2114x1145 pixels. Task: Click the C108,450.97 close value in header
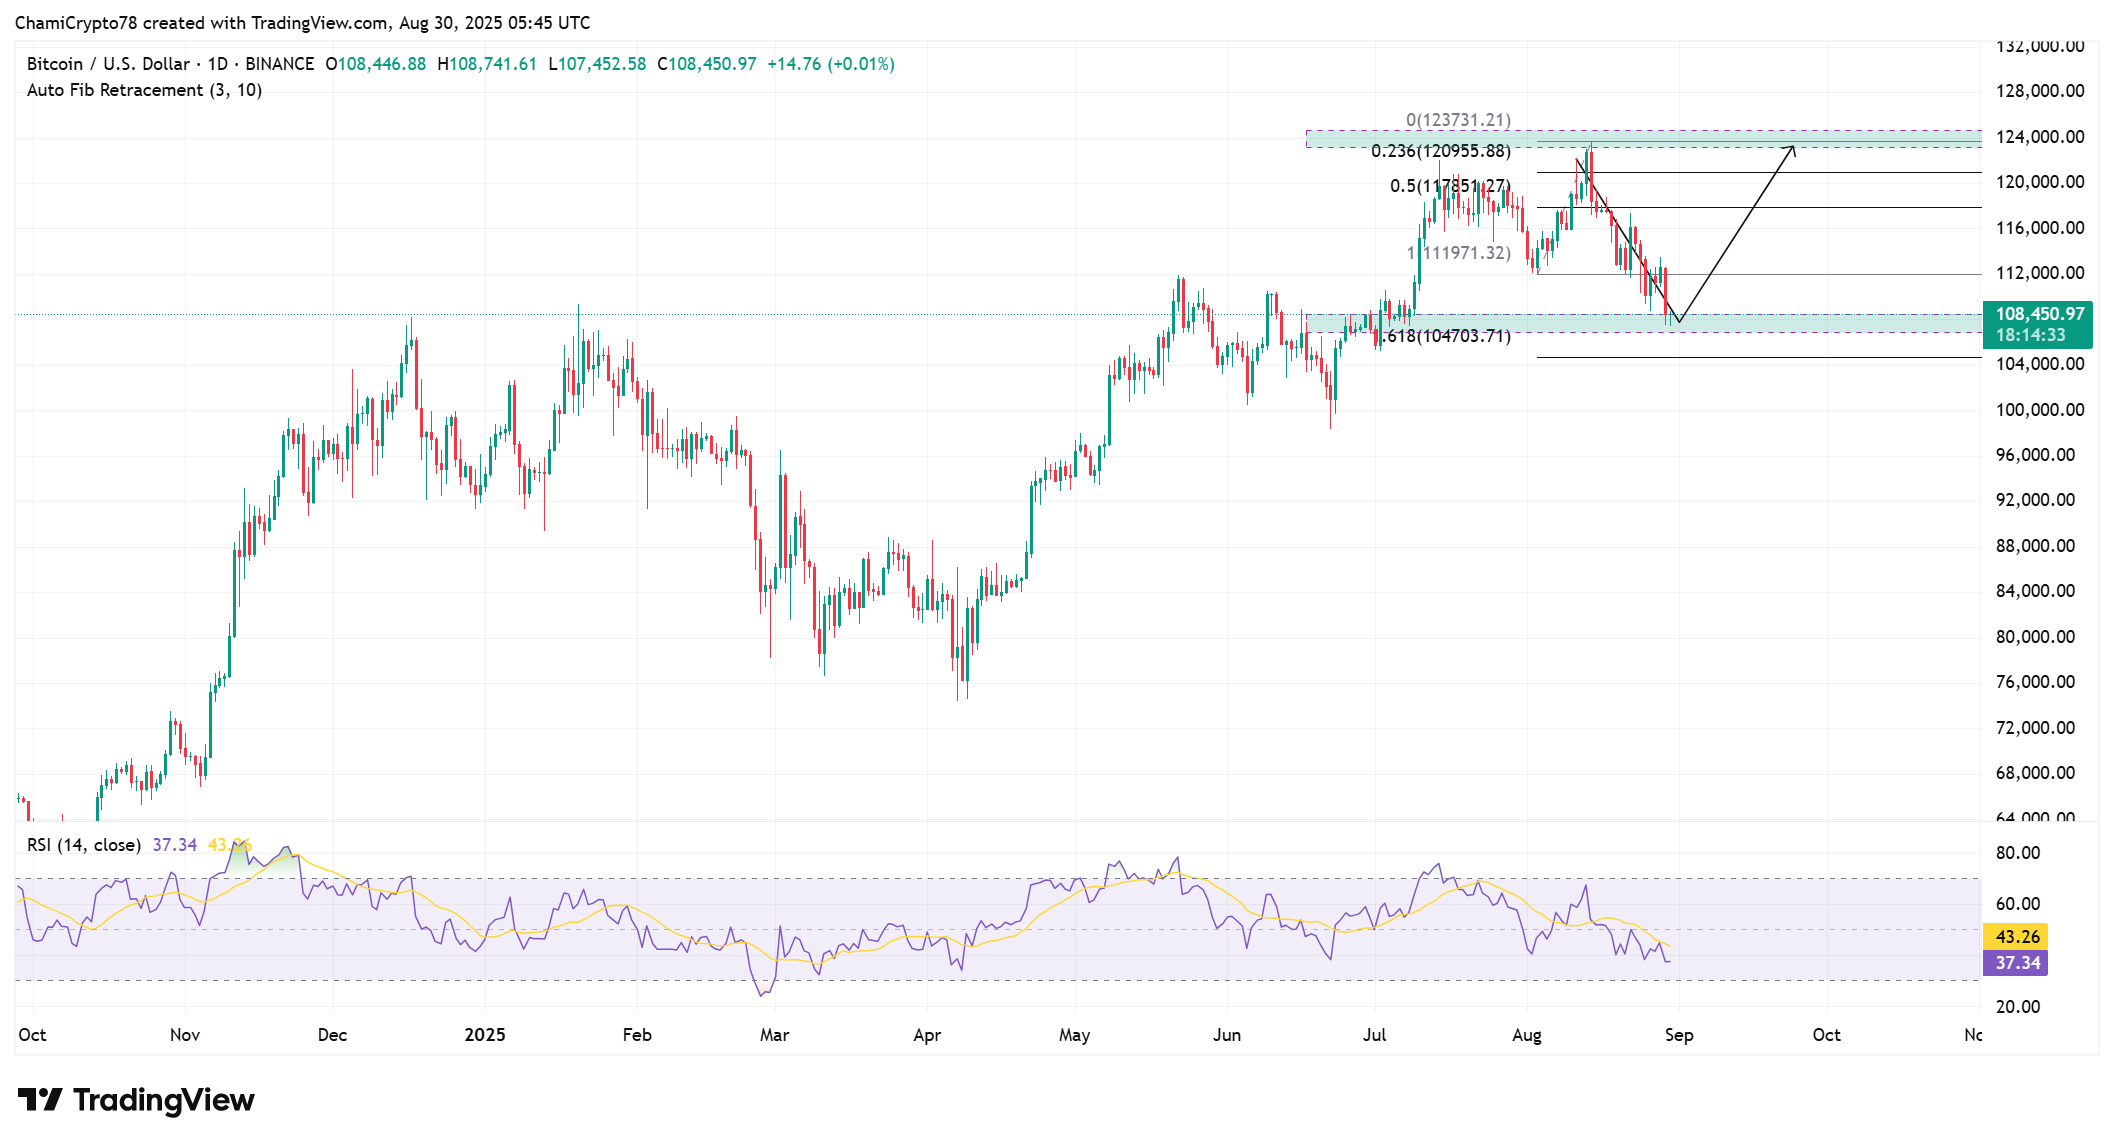coord(707,64)
